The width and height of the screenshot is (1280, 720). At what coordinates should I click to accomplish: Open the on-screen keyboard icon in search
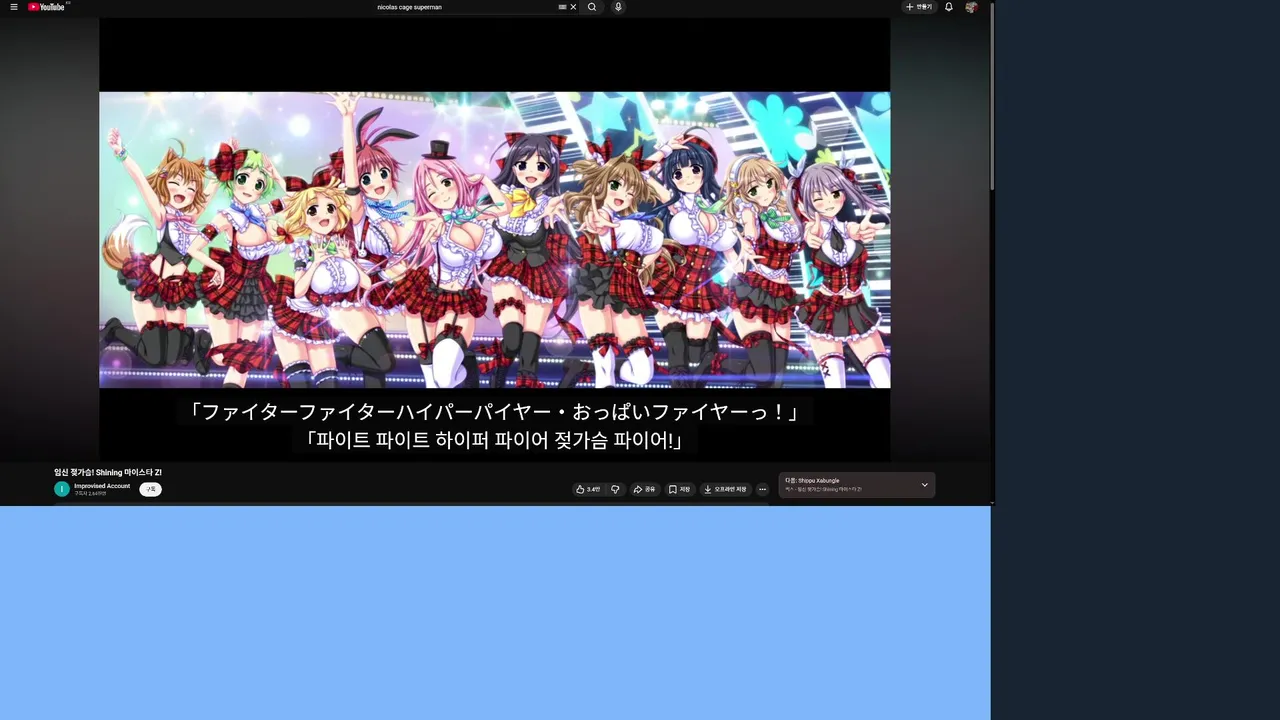pos(562,7)
